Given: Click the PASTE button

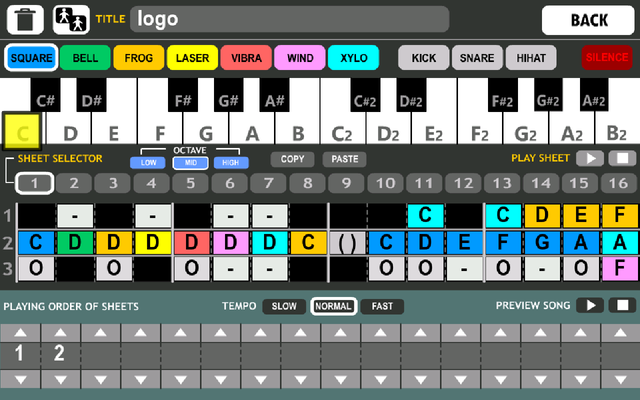Looking at the screenshot, I should [344, 159].
